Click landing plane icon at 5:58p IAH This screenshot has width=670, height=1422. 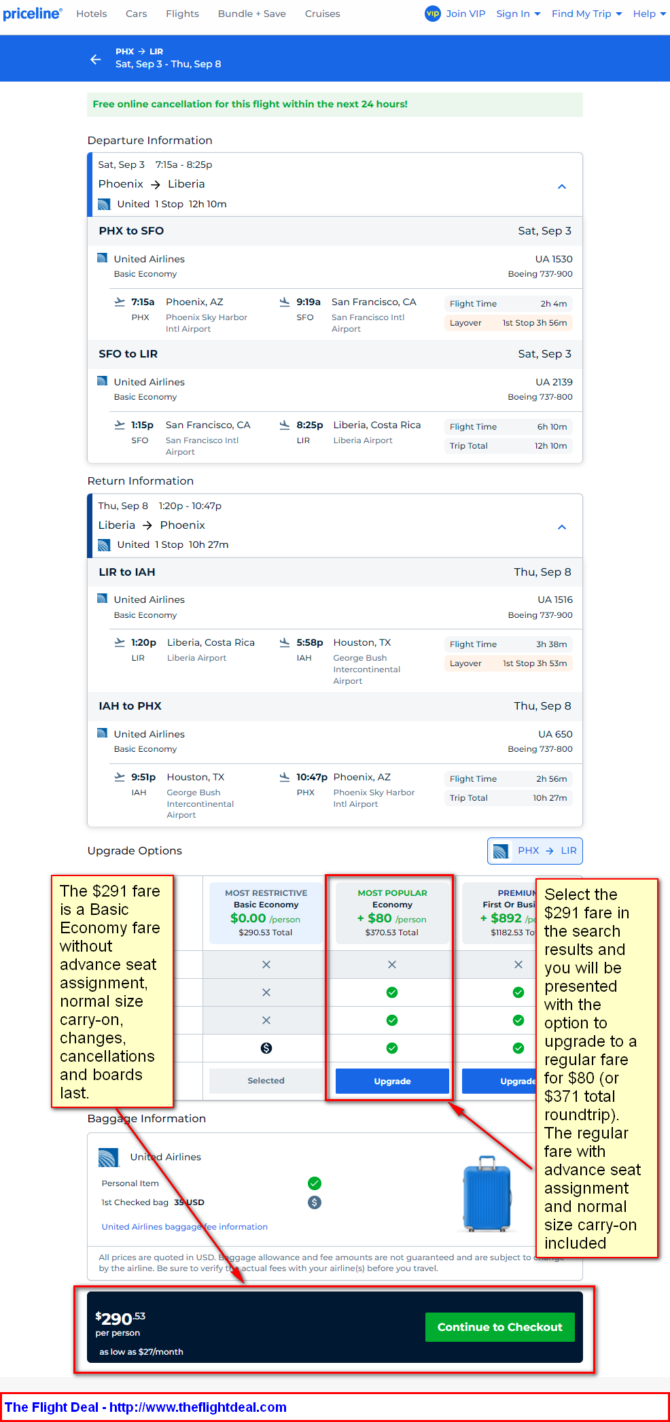click(285, 643)
